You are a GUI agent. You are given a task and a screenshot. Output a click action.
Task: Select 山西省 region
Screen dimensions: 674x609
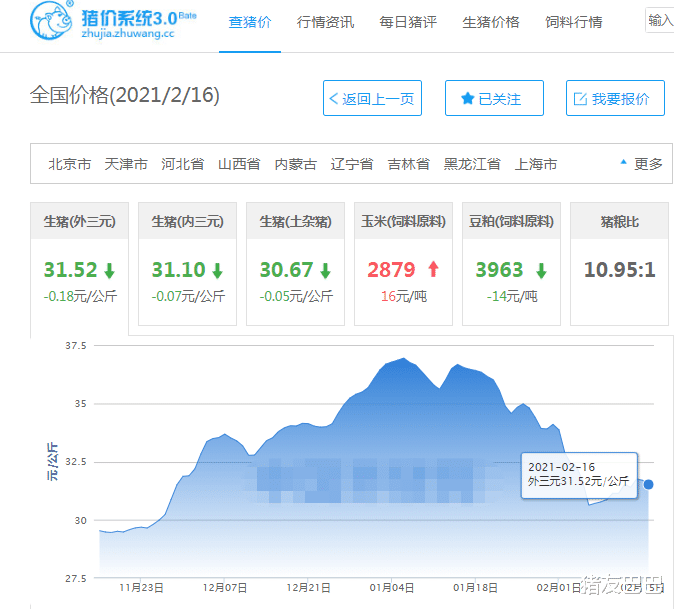239,164
